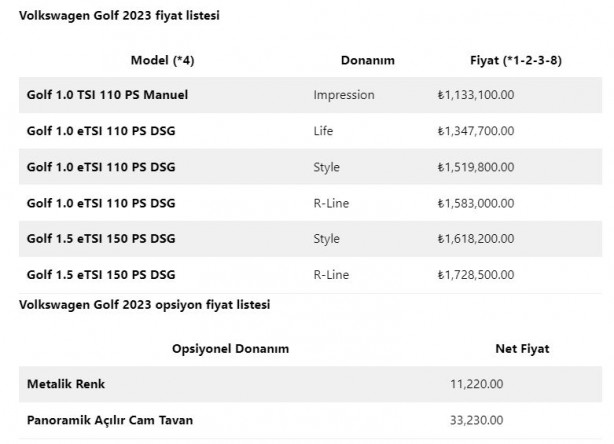Click the "Net Fiyat" column header
Viewport: 614px width, 444px height.
pos(522,348)
